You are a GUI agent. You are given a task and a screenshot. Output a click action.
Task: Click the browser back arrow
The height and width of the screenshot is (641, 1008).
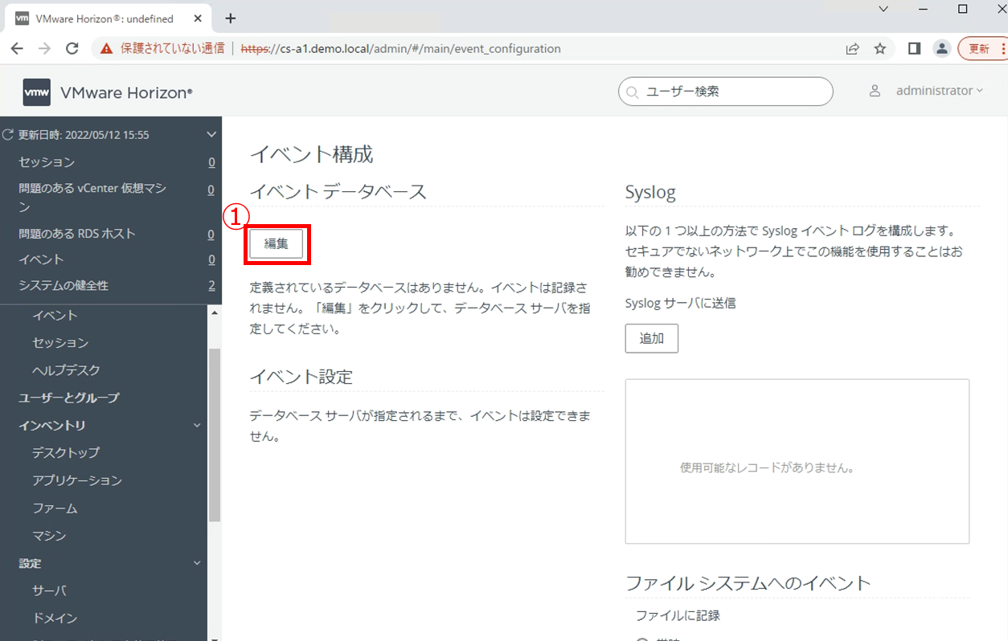coord(17,48)
